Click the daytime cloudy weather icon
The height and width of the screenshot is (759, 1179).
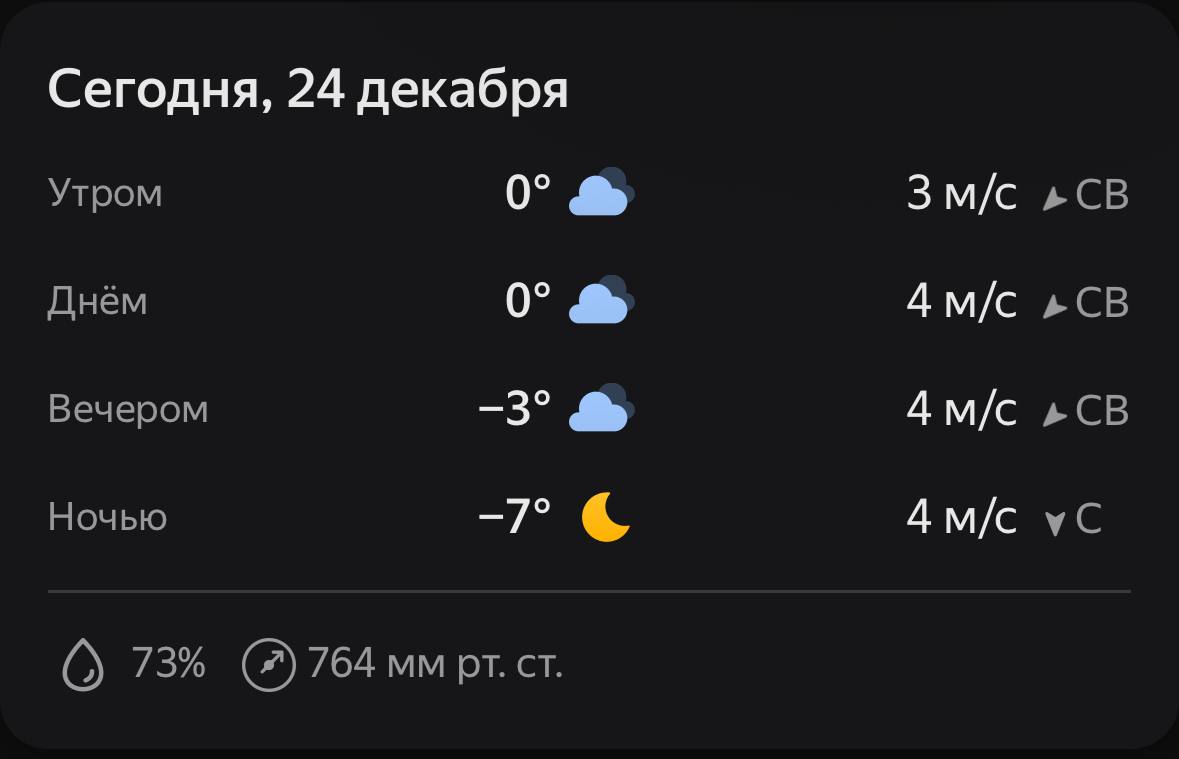pyautogui.click(x=602, y=301)
